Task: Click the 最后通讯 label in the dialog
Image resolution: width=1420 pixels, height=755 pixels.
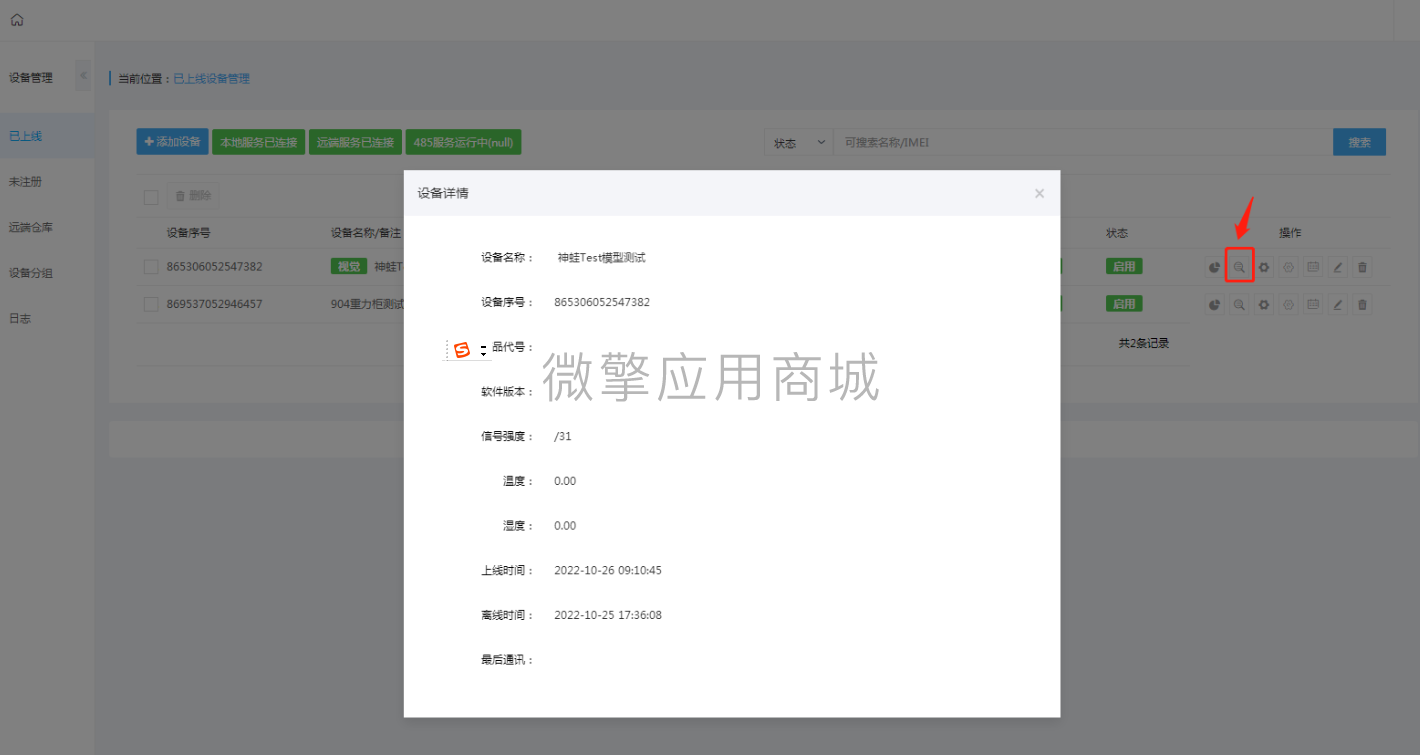Action: coord(507,660)
